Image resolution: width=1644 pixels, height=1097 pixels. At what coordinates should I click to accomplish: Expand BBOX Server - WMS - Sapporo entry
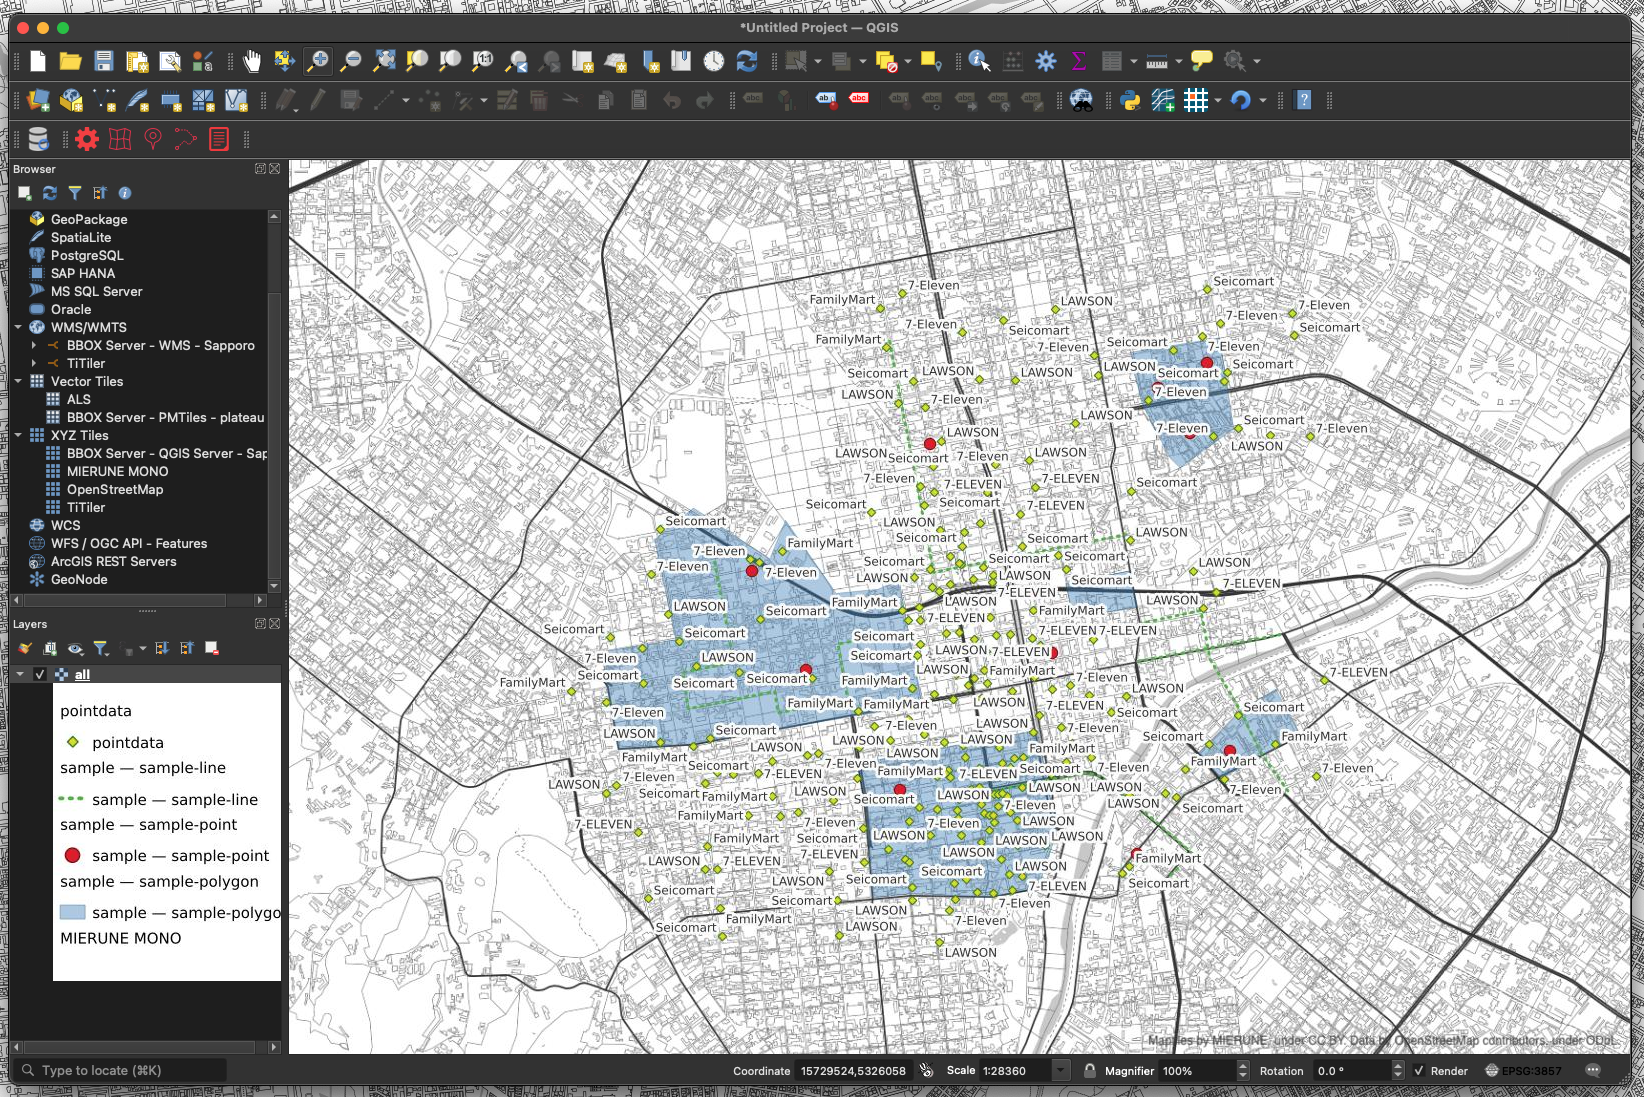34,345
